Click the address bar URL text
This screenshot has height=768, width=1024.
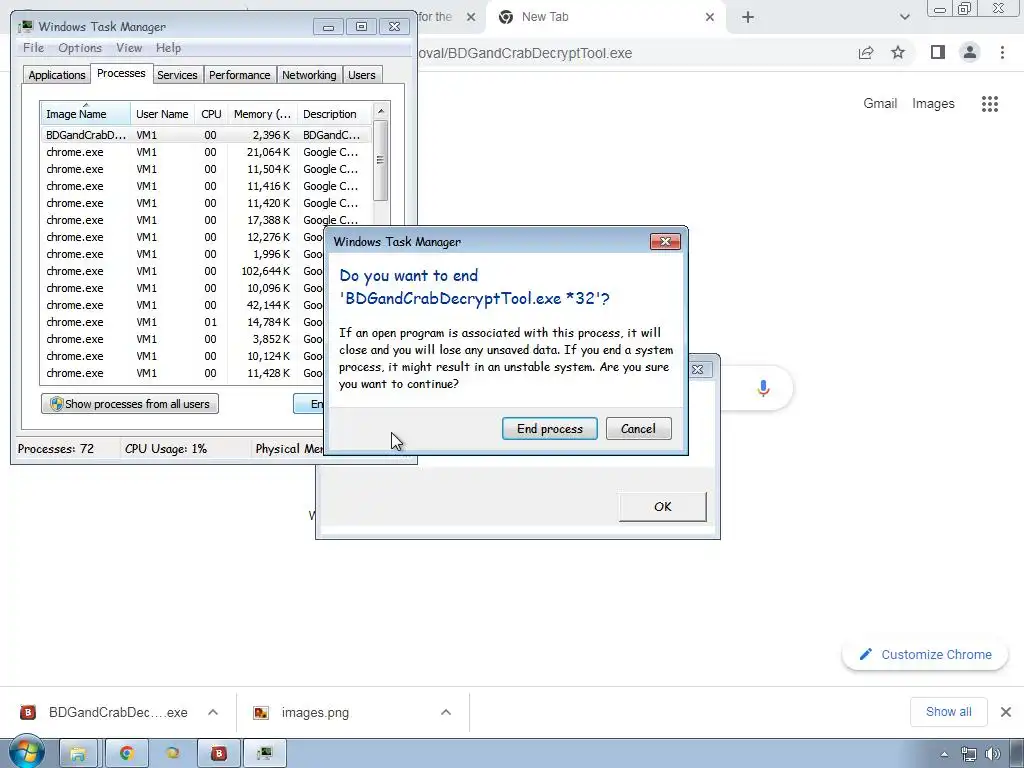[x=524, y=53]
